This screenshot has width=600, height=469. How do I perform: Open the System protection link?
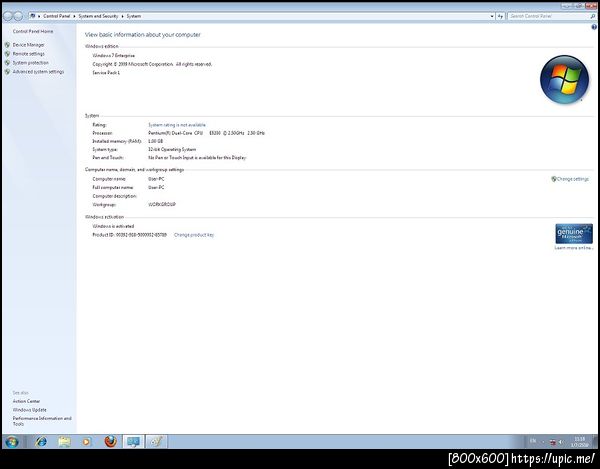coord(31,63)
